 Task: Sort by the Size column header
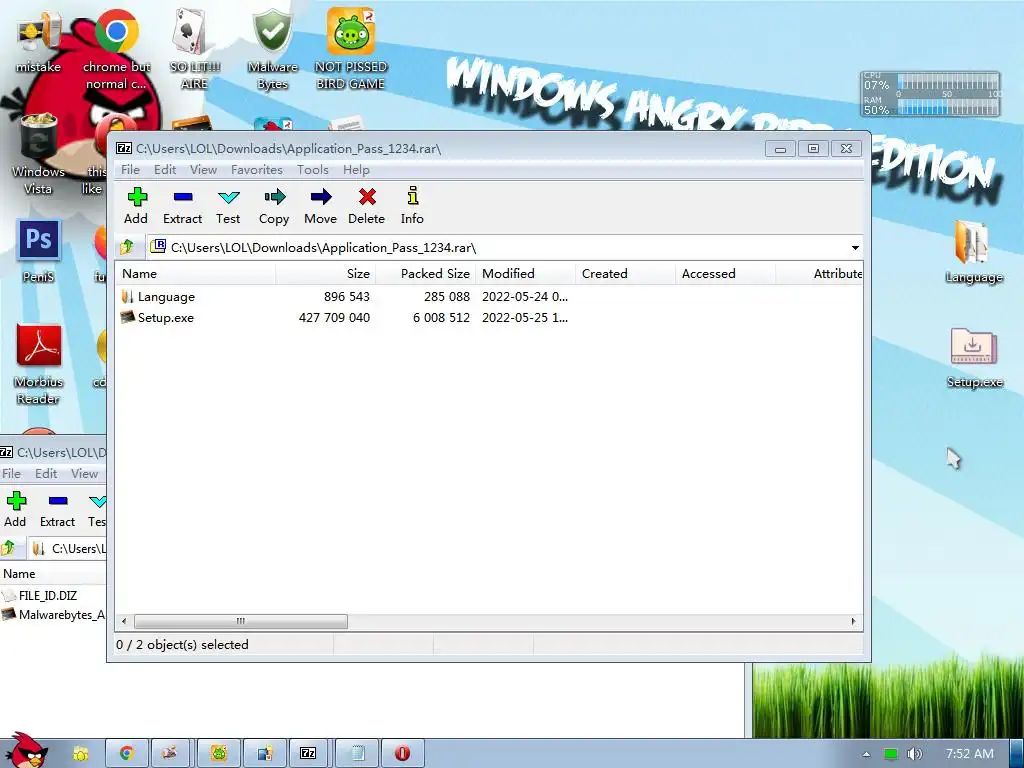point(326,274)
